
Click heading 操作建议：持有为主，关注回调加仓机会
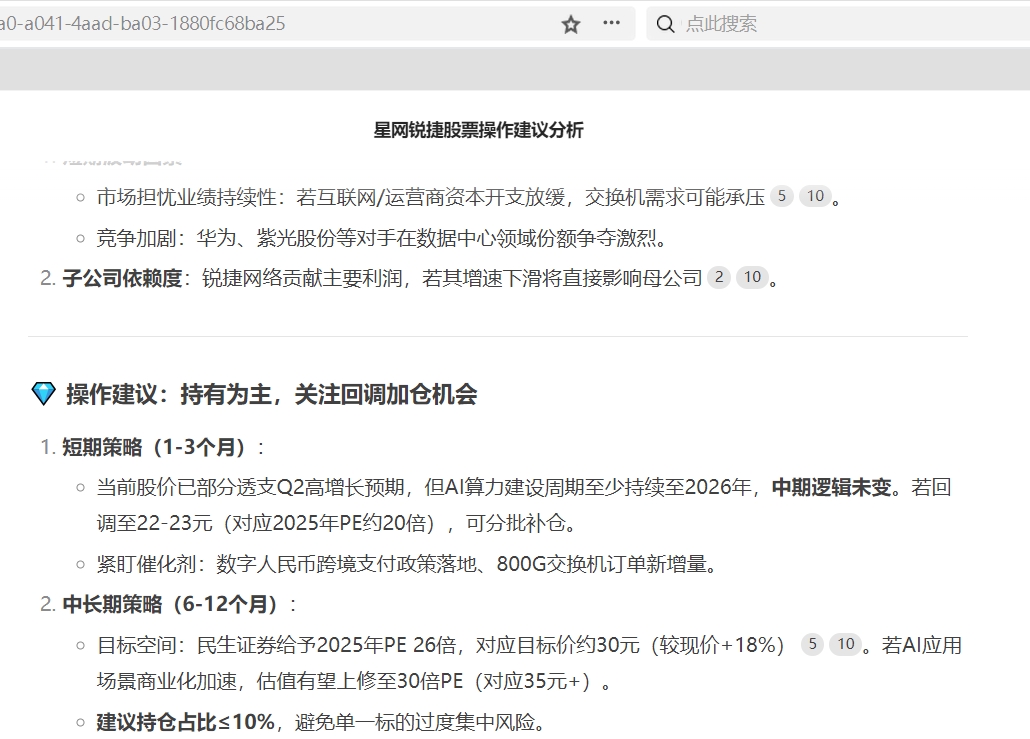click(x=271, y=394)
